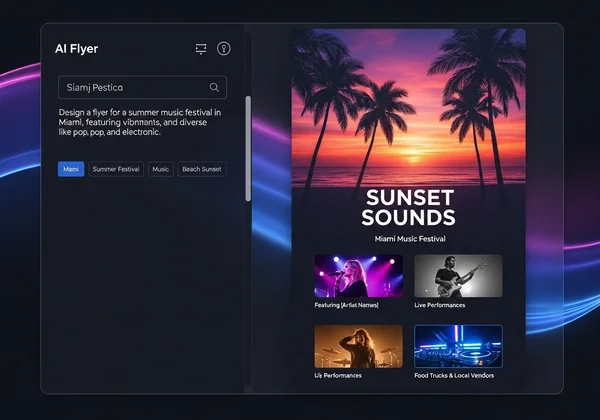The height and width of the screenshot is (420, 600).
Task: Click the help lightbulb icon in header
Action: (x=224, y=49)
